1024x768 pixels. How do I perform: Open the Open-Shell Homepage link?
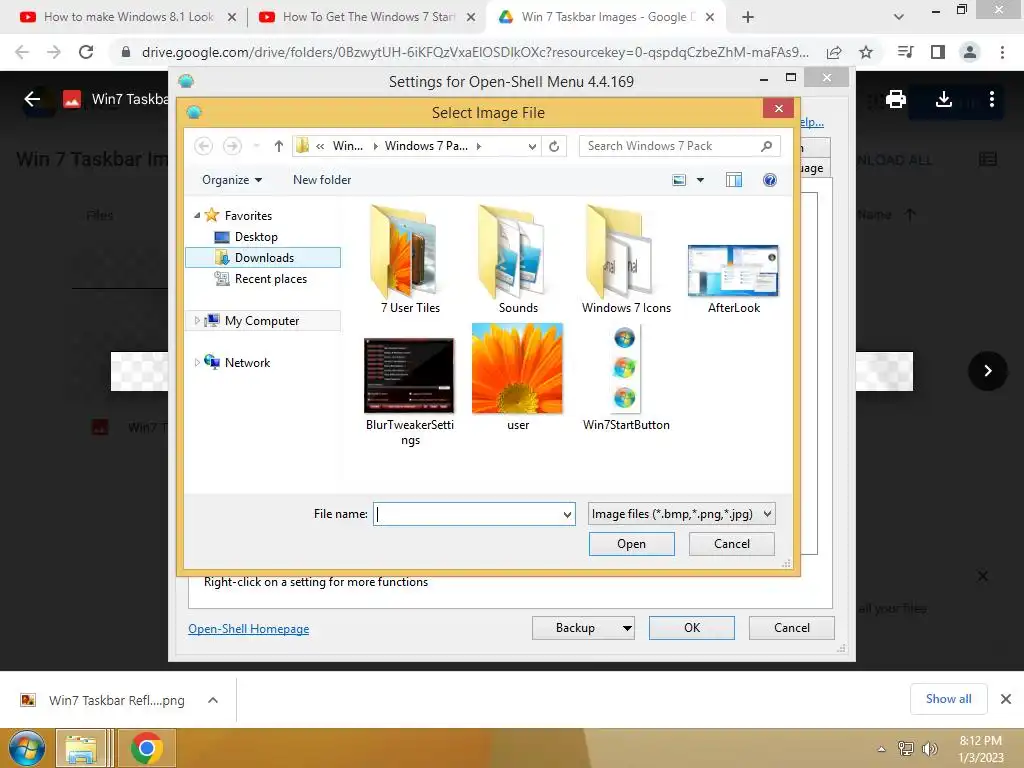click(248, 628)
